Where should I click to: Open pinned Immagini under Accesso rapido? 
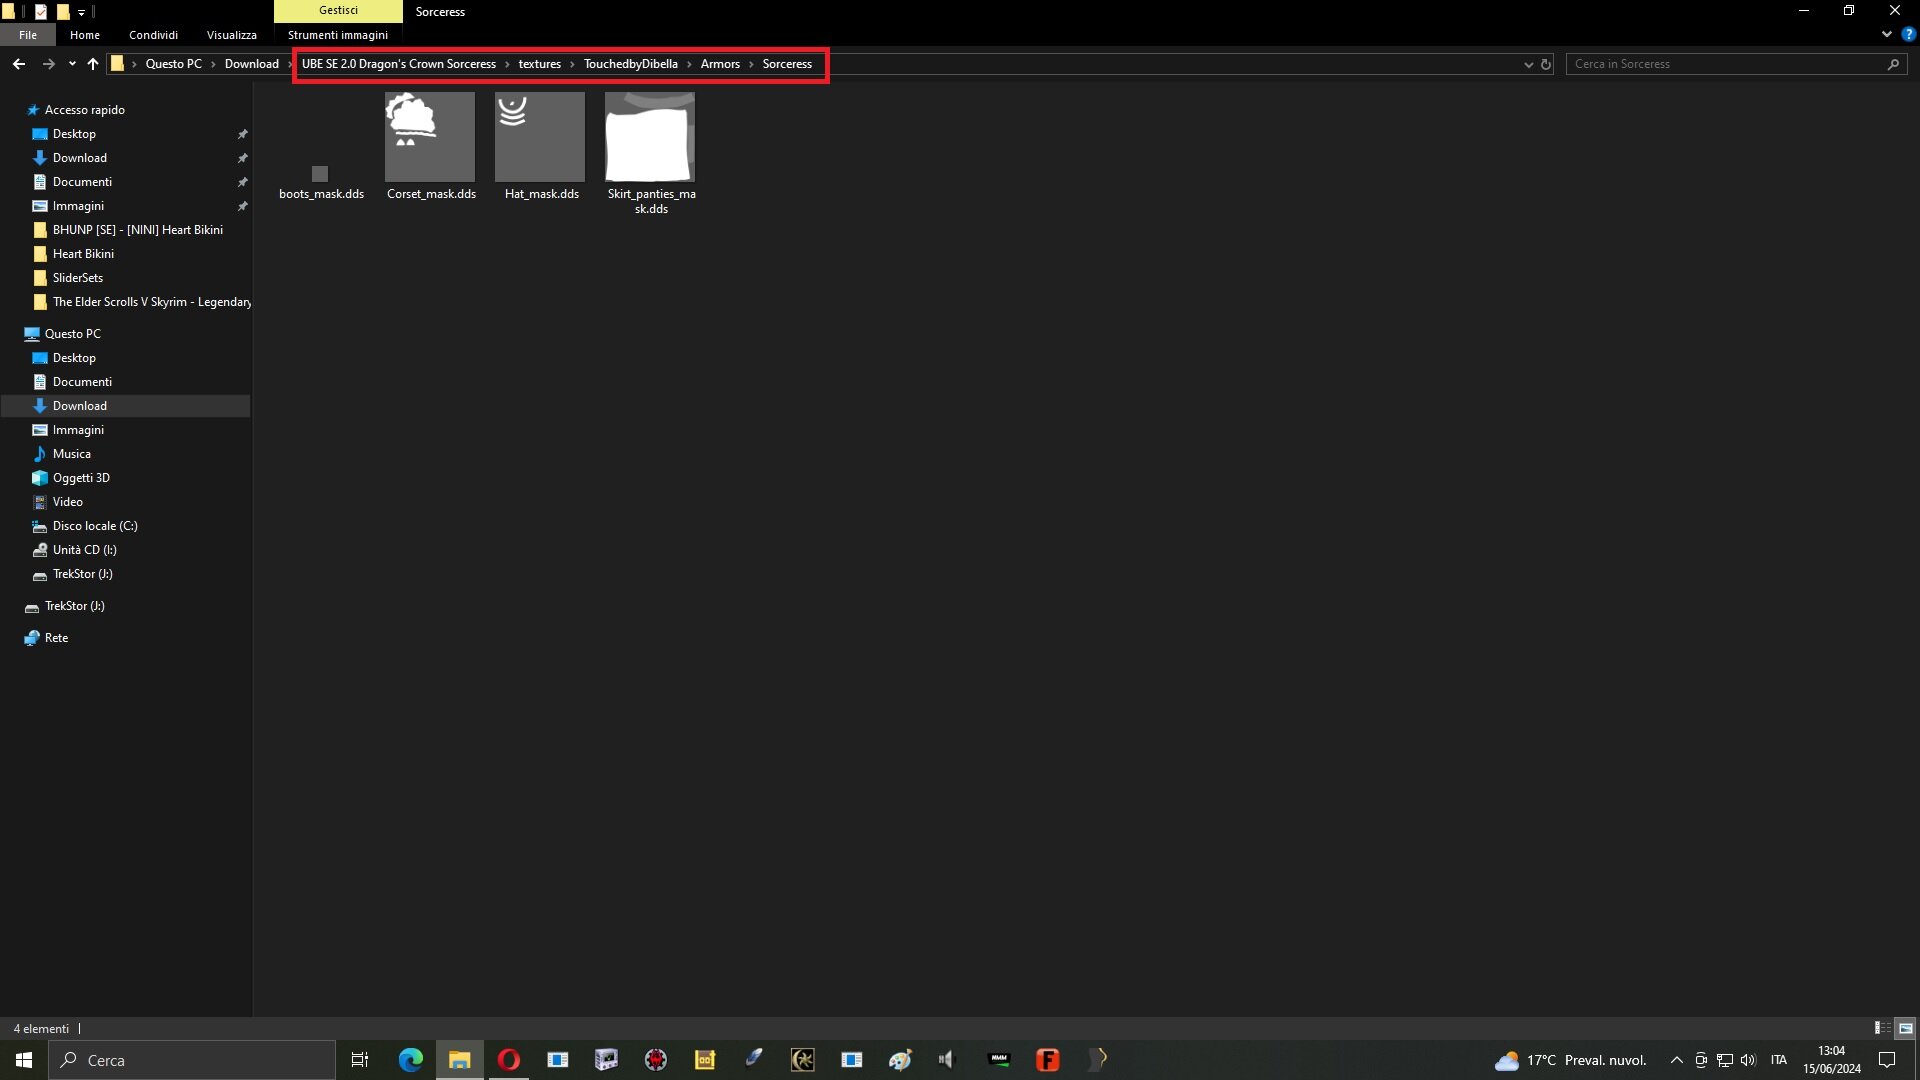click(78, 206)
